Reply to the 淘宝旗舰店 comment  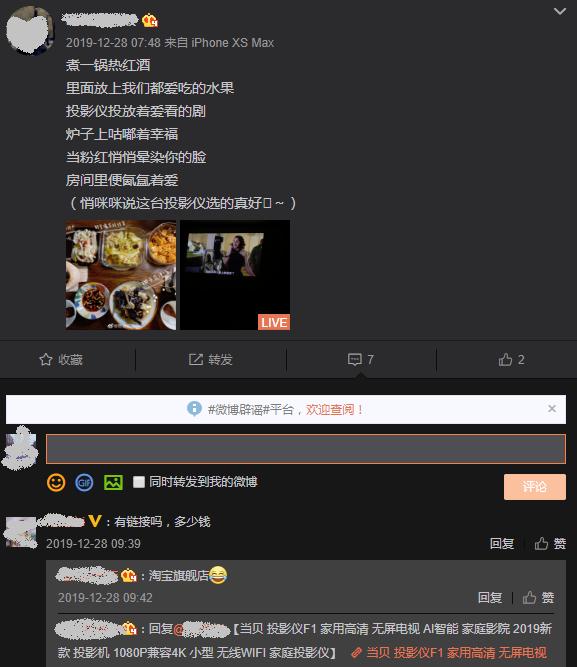point(490,598)
